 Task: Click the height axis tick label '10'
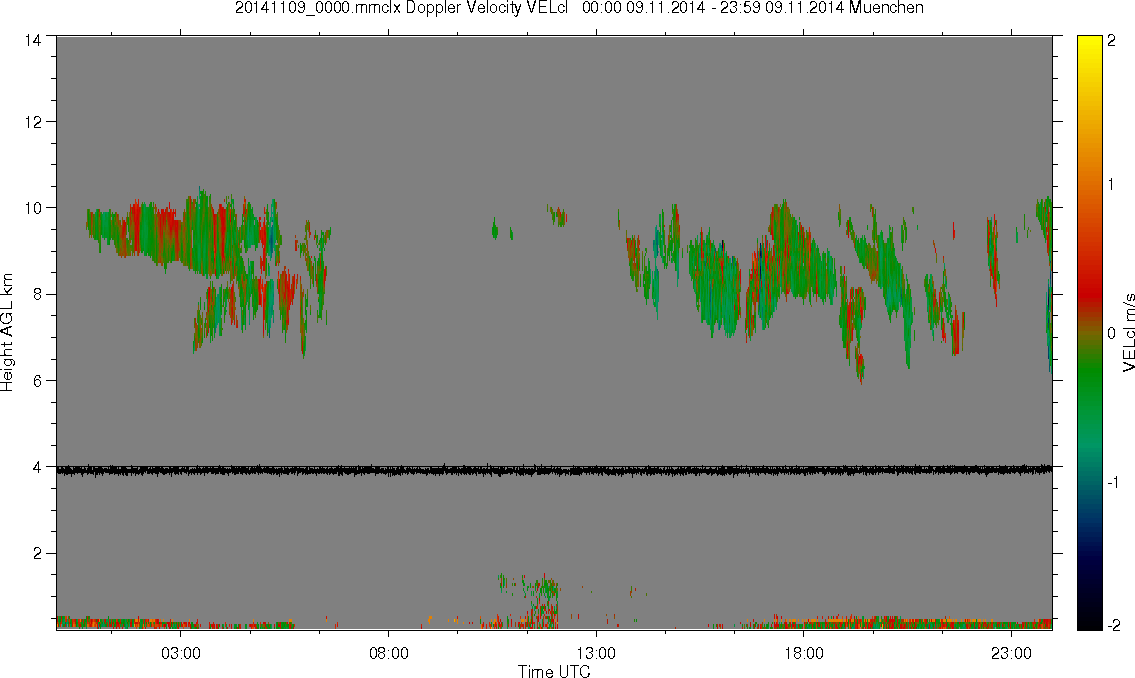[x=33, y=208]
